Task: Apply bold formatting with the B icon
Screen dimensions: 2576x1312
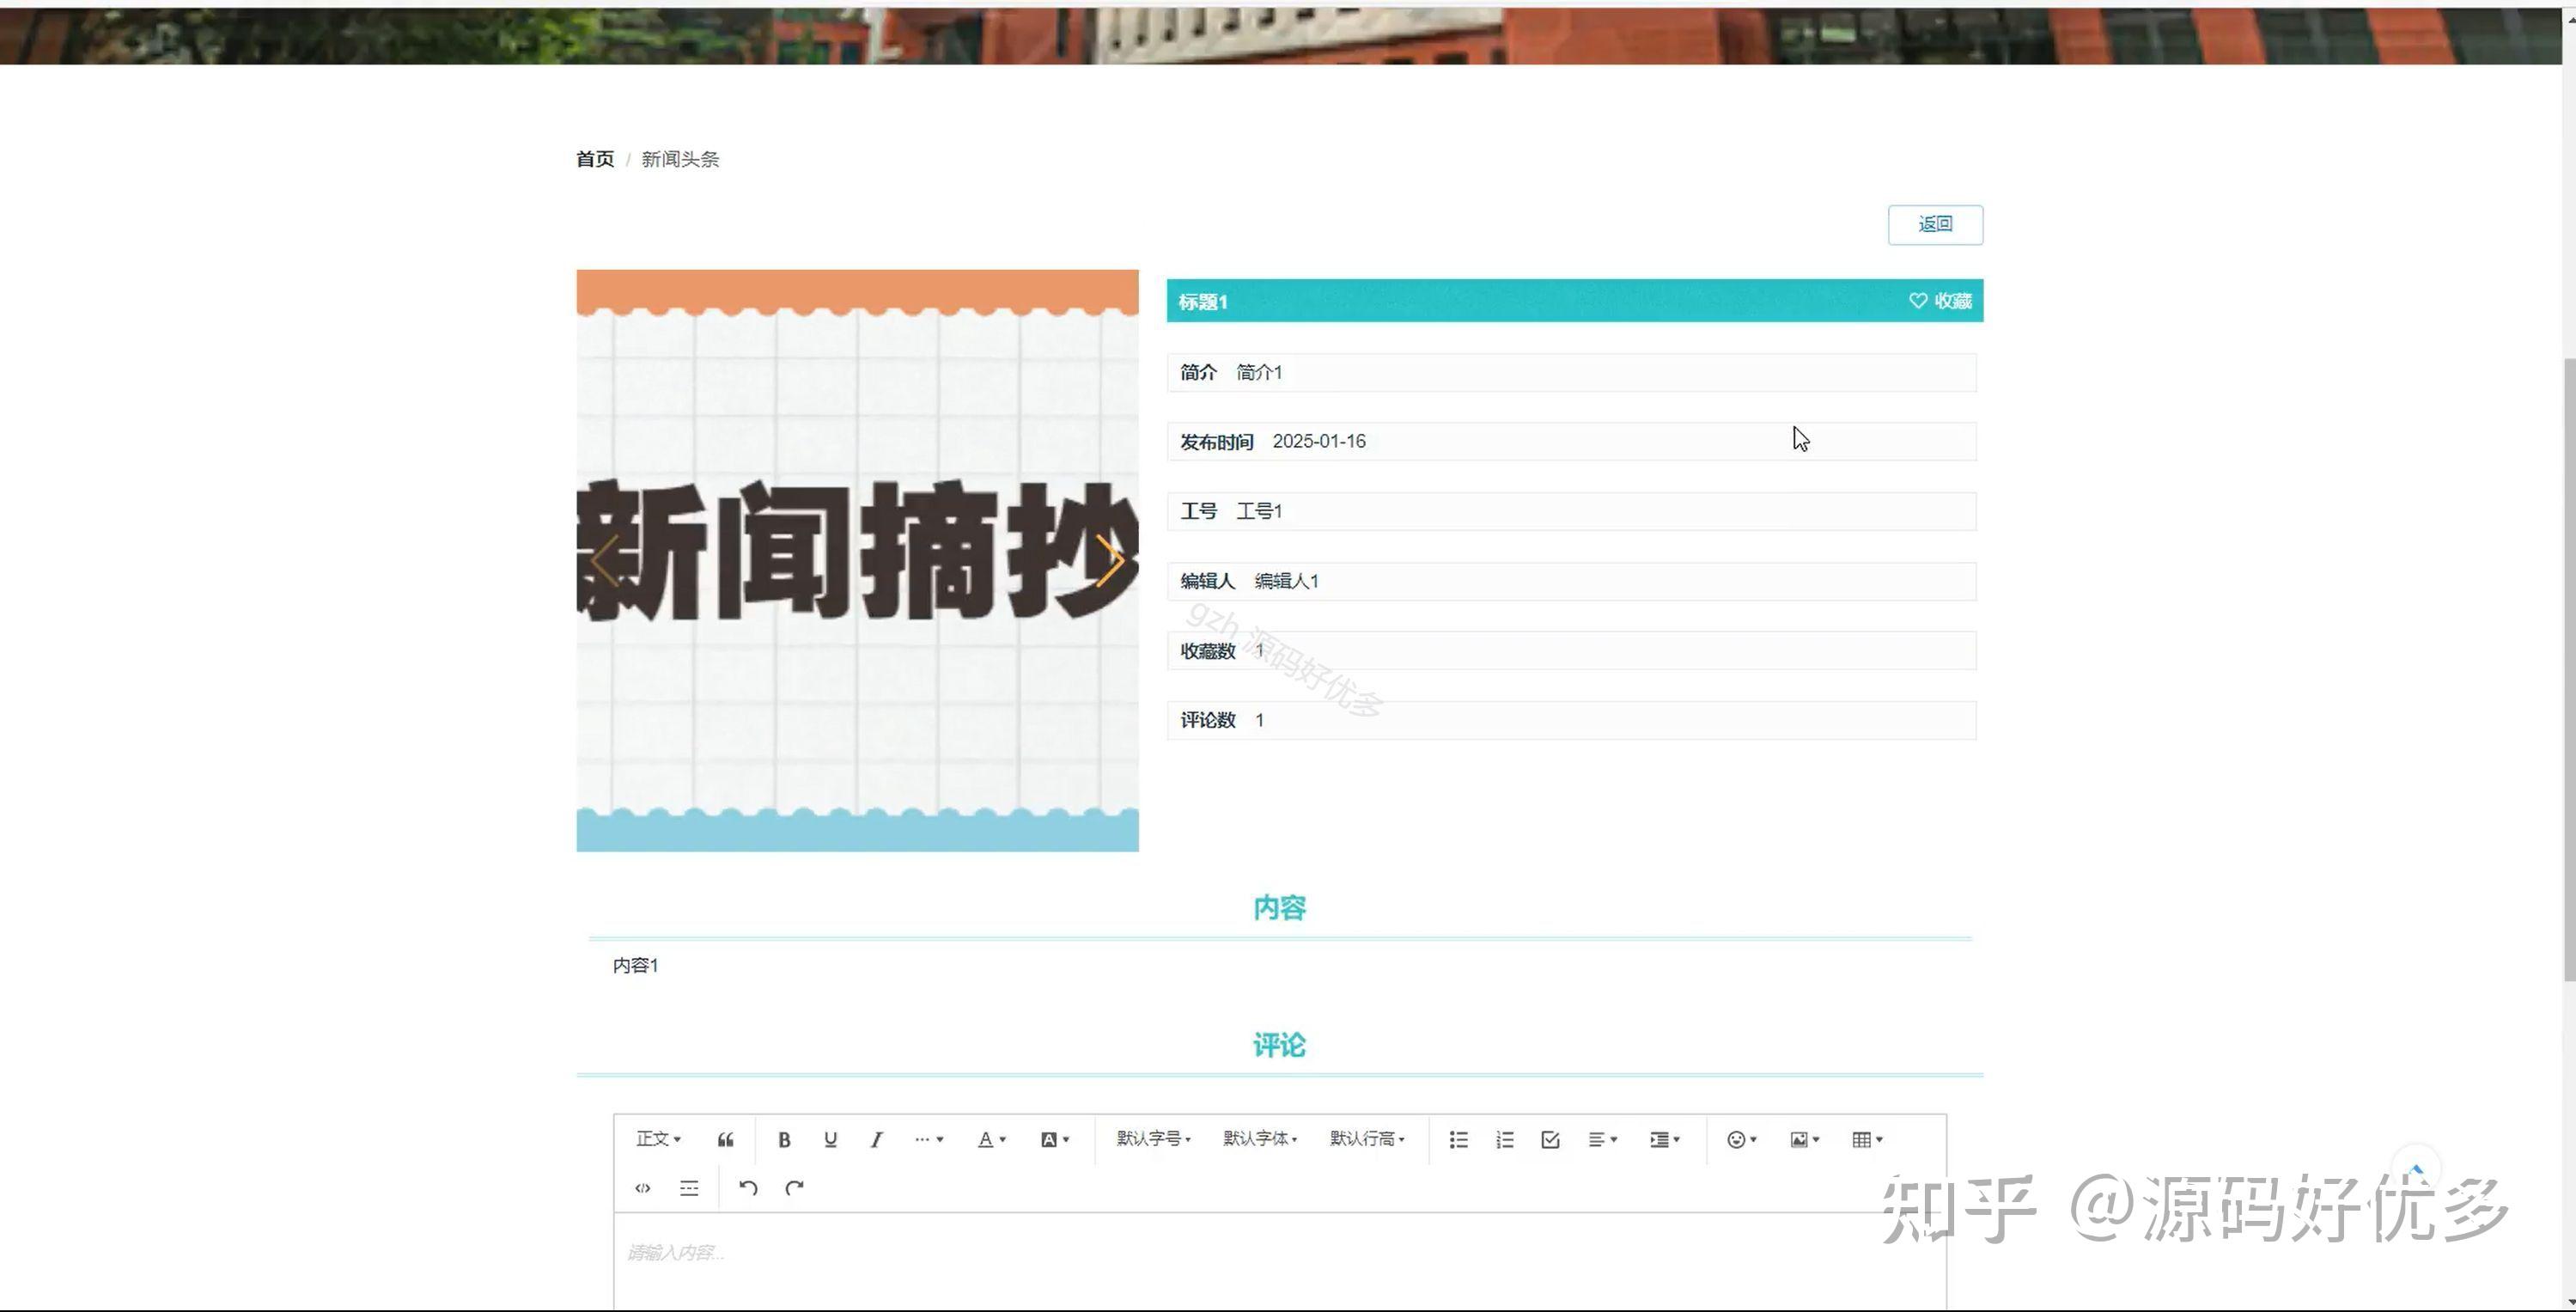Action: tap(785, 1139)
